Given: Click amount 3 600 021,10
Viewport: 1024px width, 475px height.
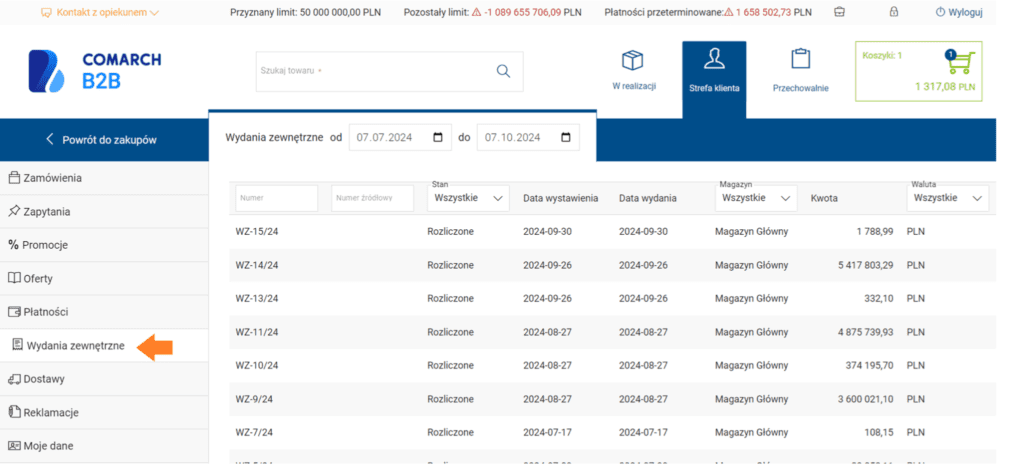Looking at the screenshot, I should (866, 399).
